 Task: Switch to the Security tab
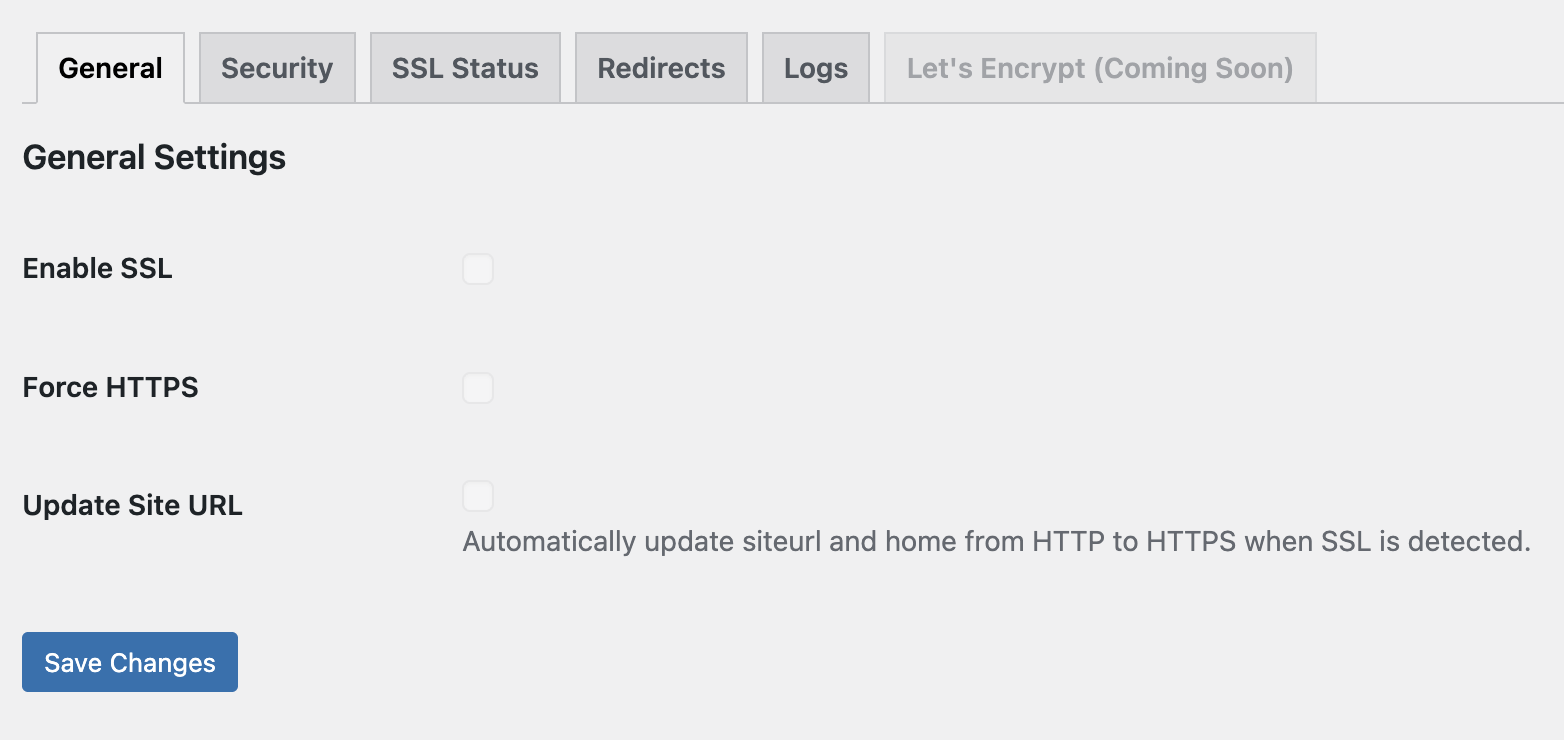[x=277, y=67]
